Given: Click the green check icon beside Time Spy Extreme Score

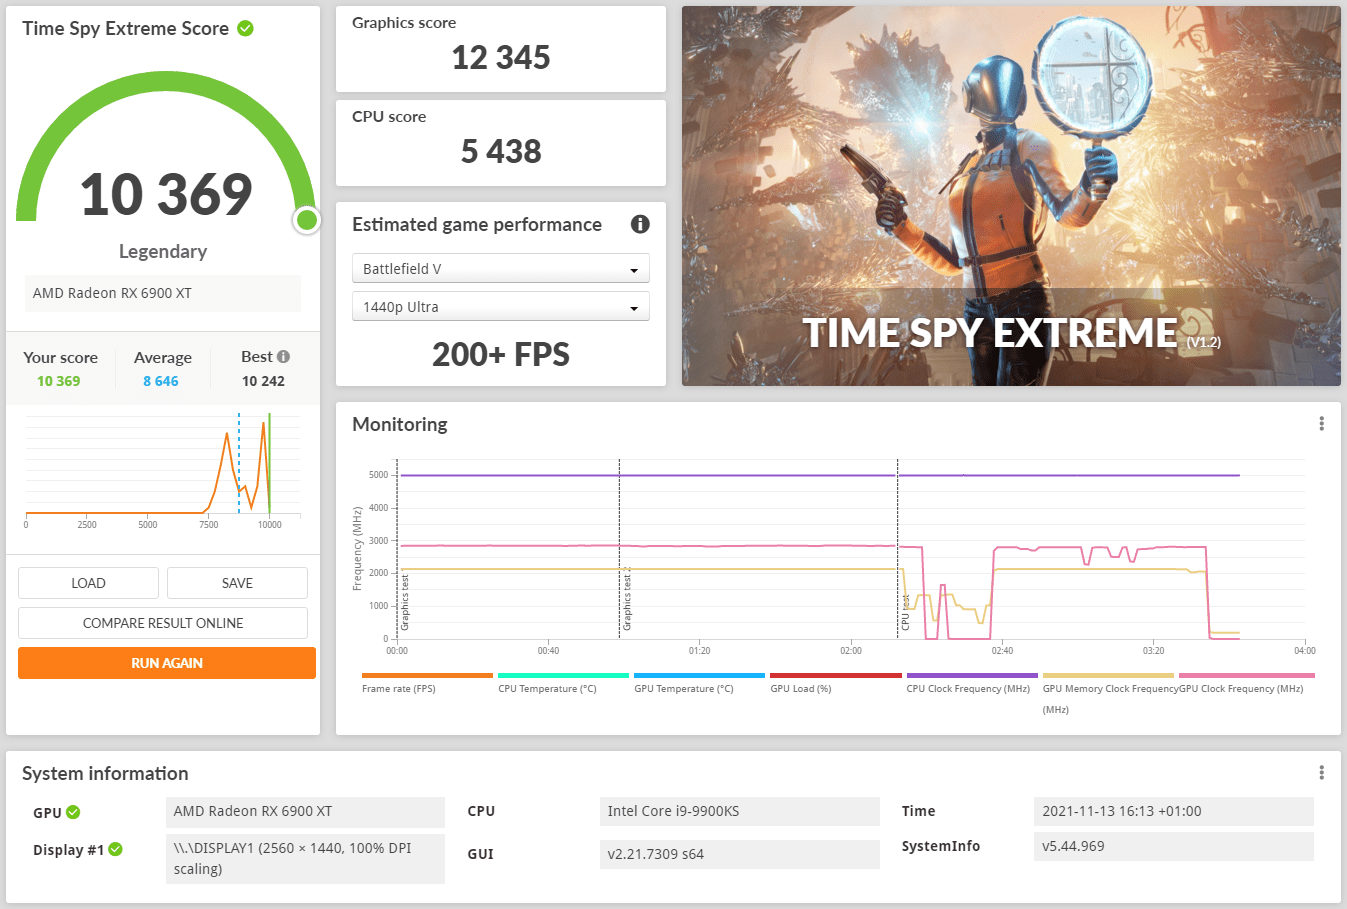Looking at the screenshot, I should click(245, 28).
